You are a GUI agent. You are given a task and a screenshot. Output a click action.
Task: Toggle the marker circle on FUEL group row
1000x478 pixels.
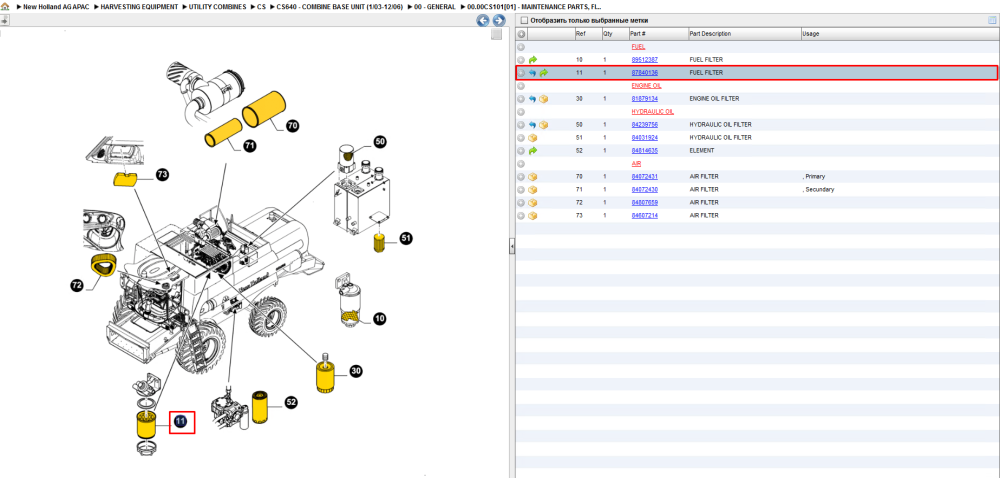coord(521,47)
